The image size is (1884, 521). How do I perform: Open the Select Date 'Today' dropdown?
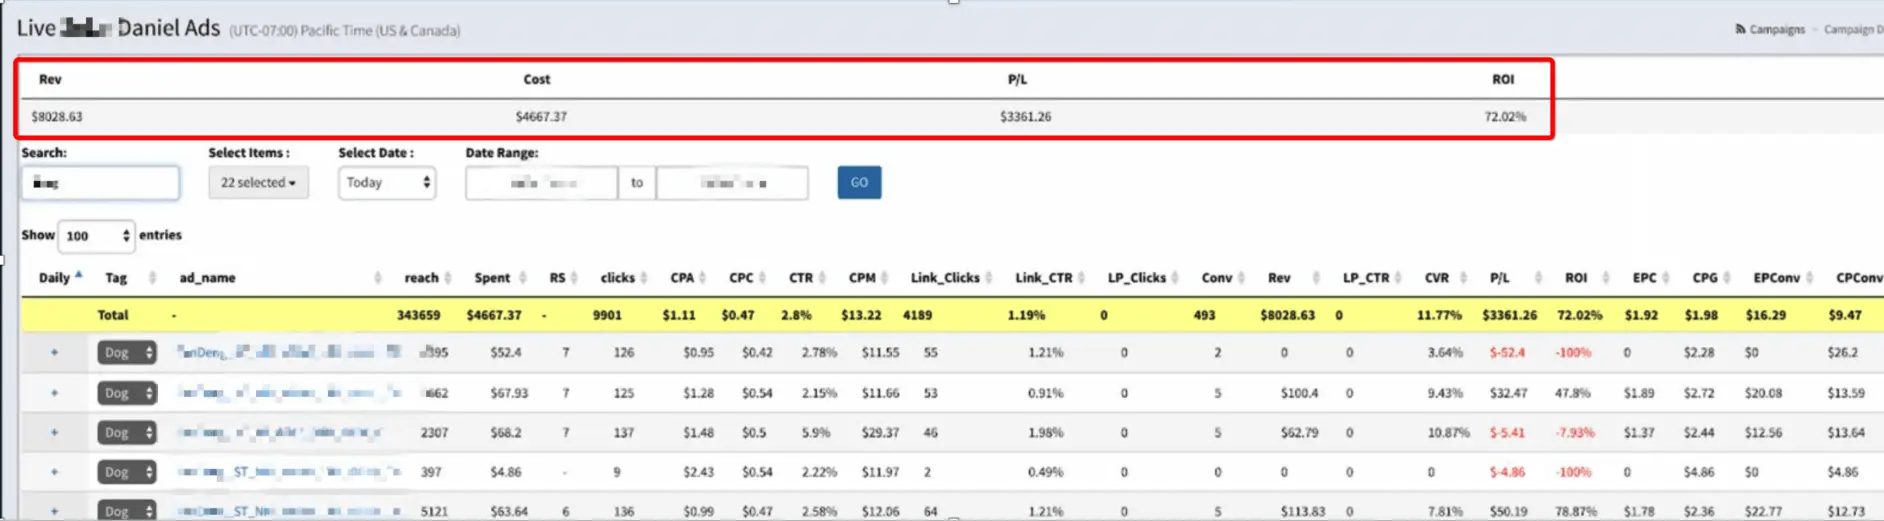tap(387, 183)
